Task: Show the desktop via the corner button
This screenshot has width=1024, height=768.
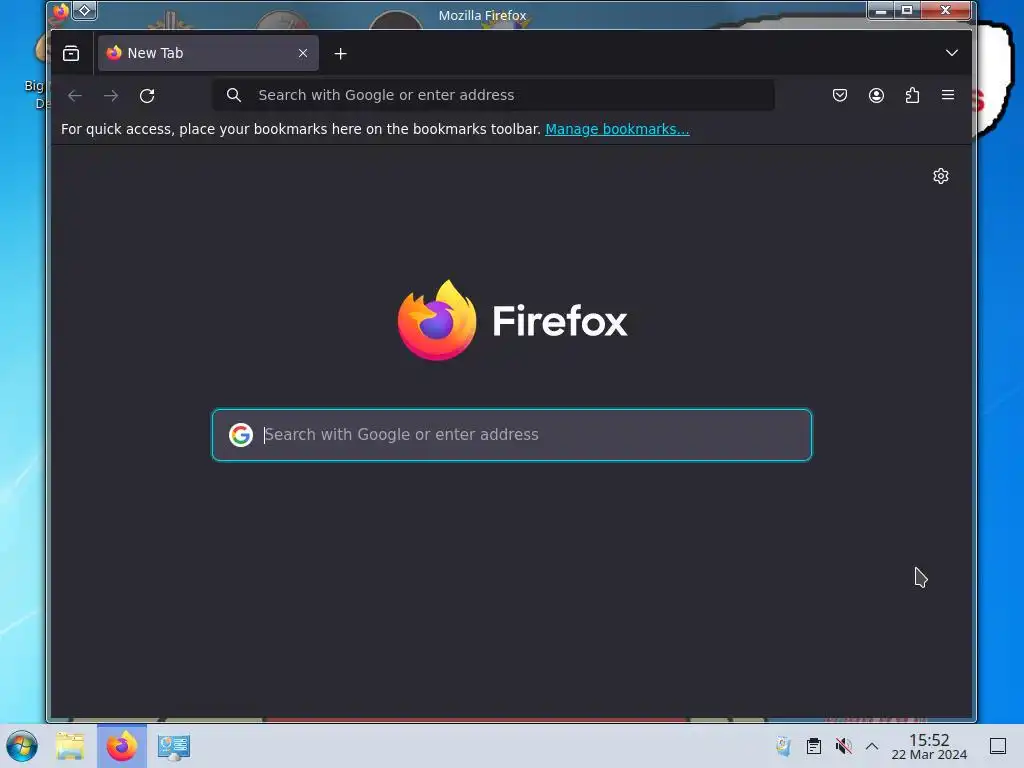Action: [998, 746]
